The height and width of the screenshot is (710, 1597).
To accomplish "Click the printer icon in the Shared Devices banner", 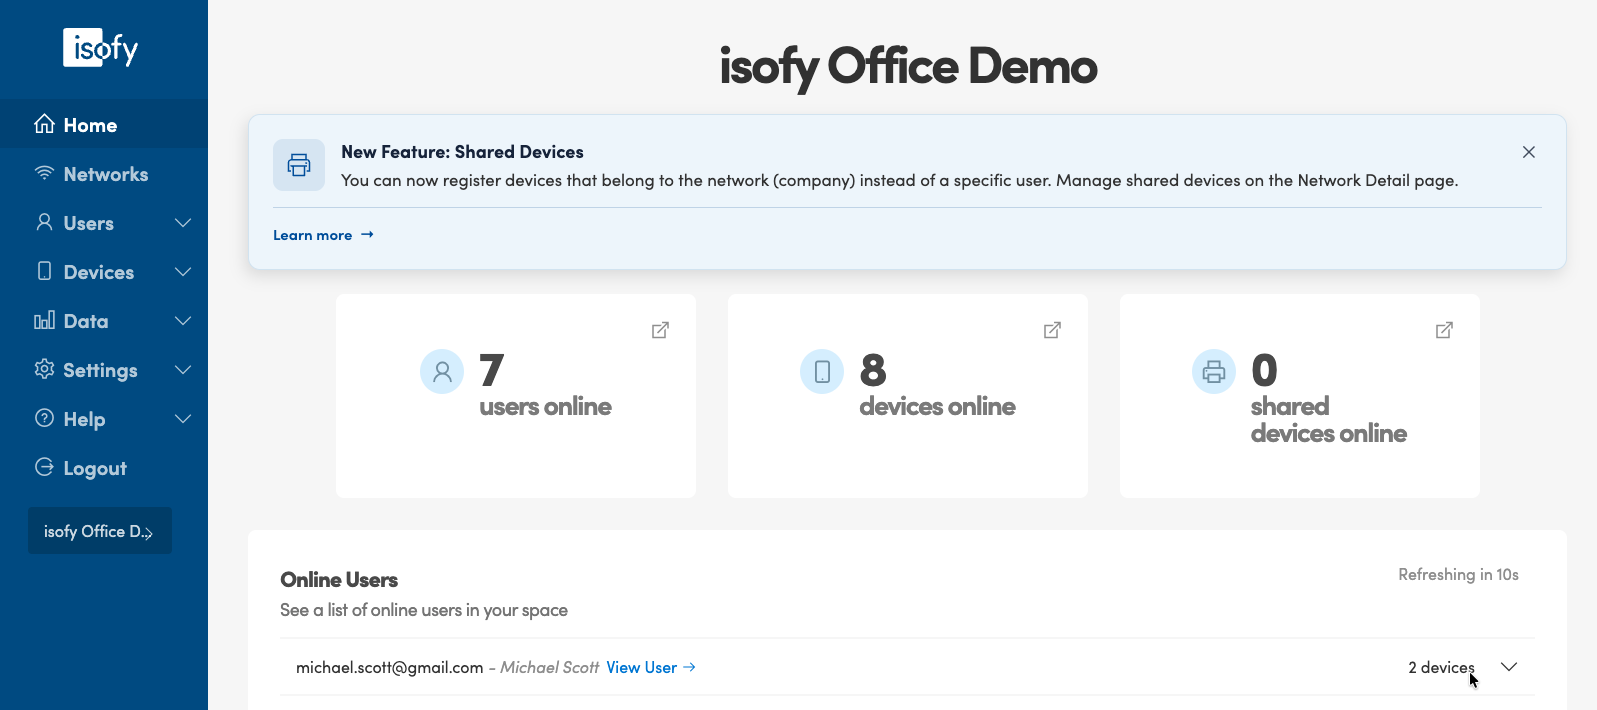I will (299, 165).
